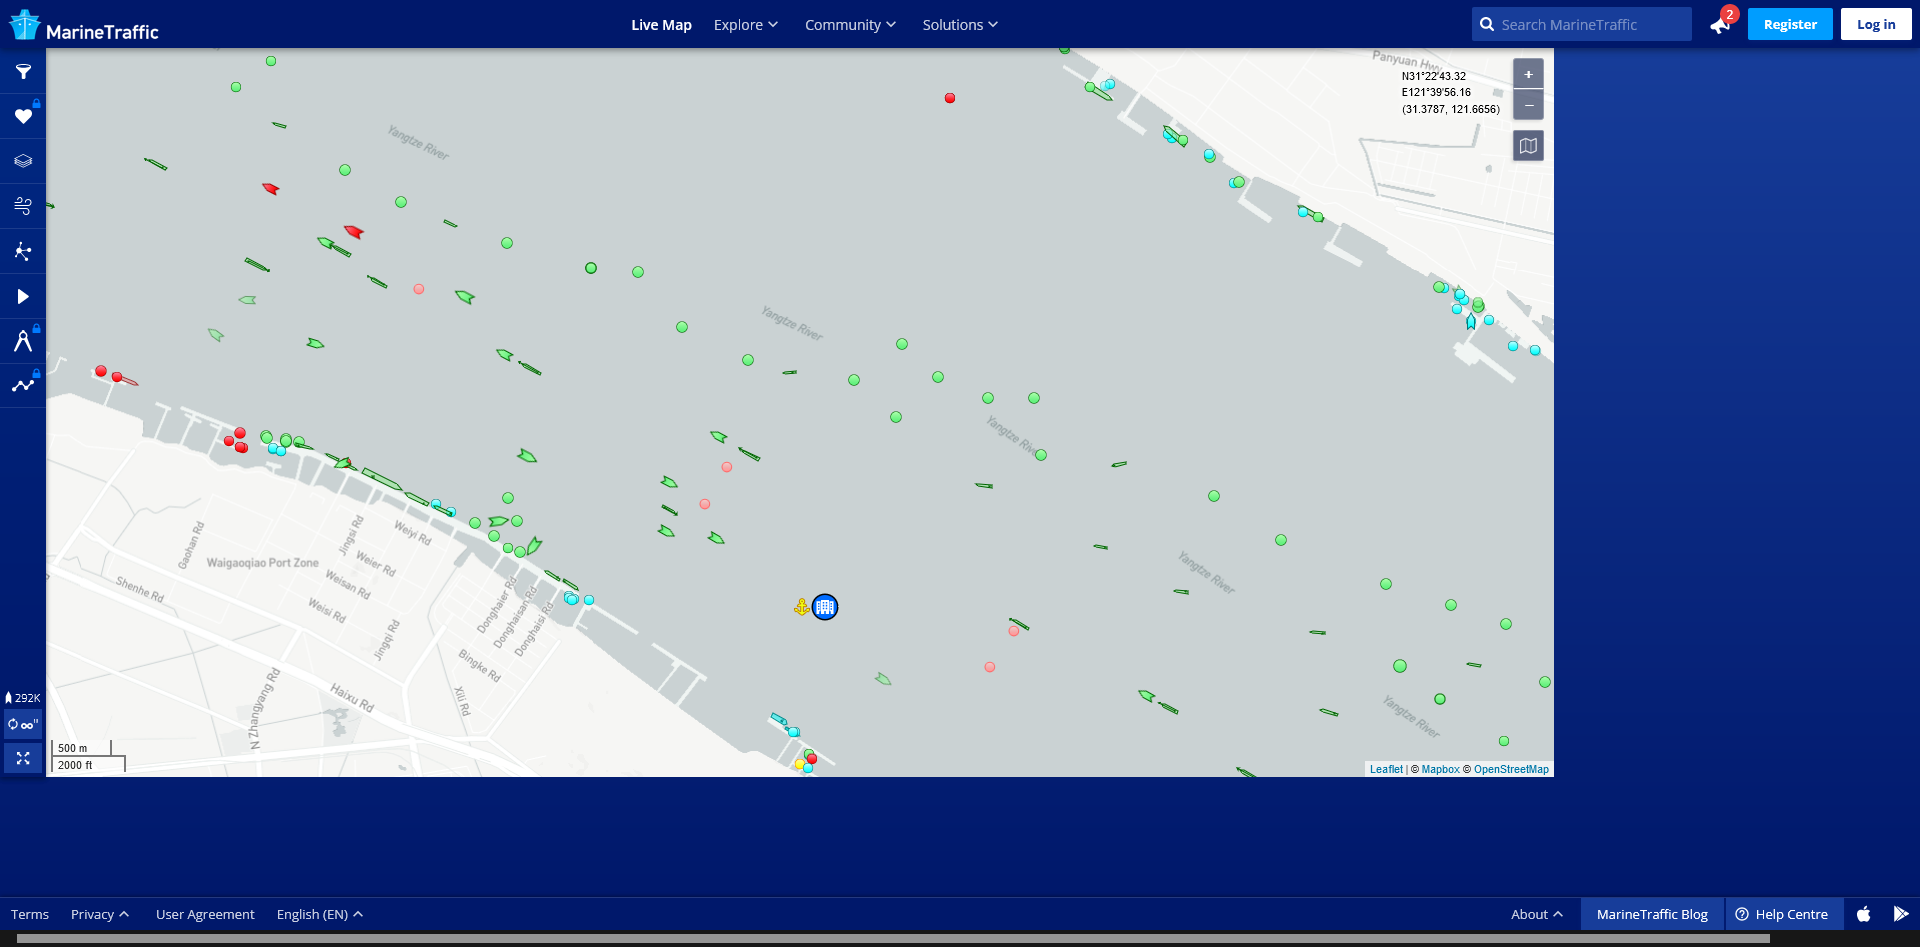Toggle fullscreen map view icon
The width and height of the screenshot is (1920, 947).
(x=23, y=758)
